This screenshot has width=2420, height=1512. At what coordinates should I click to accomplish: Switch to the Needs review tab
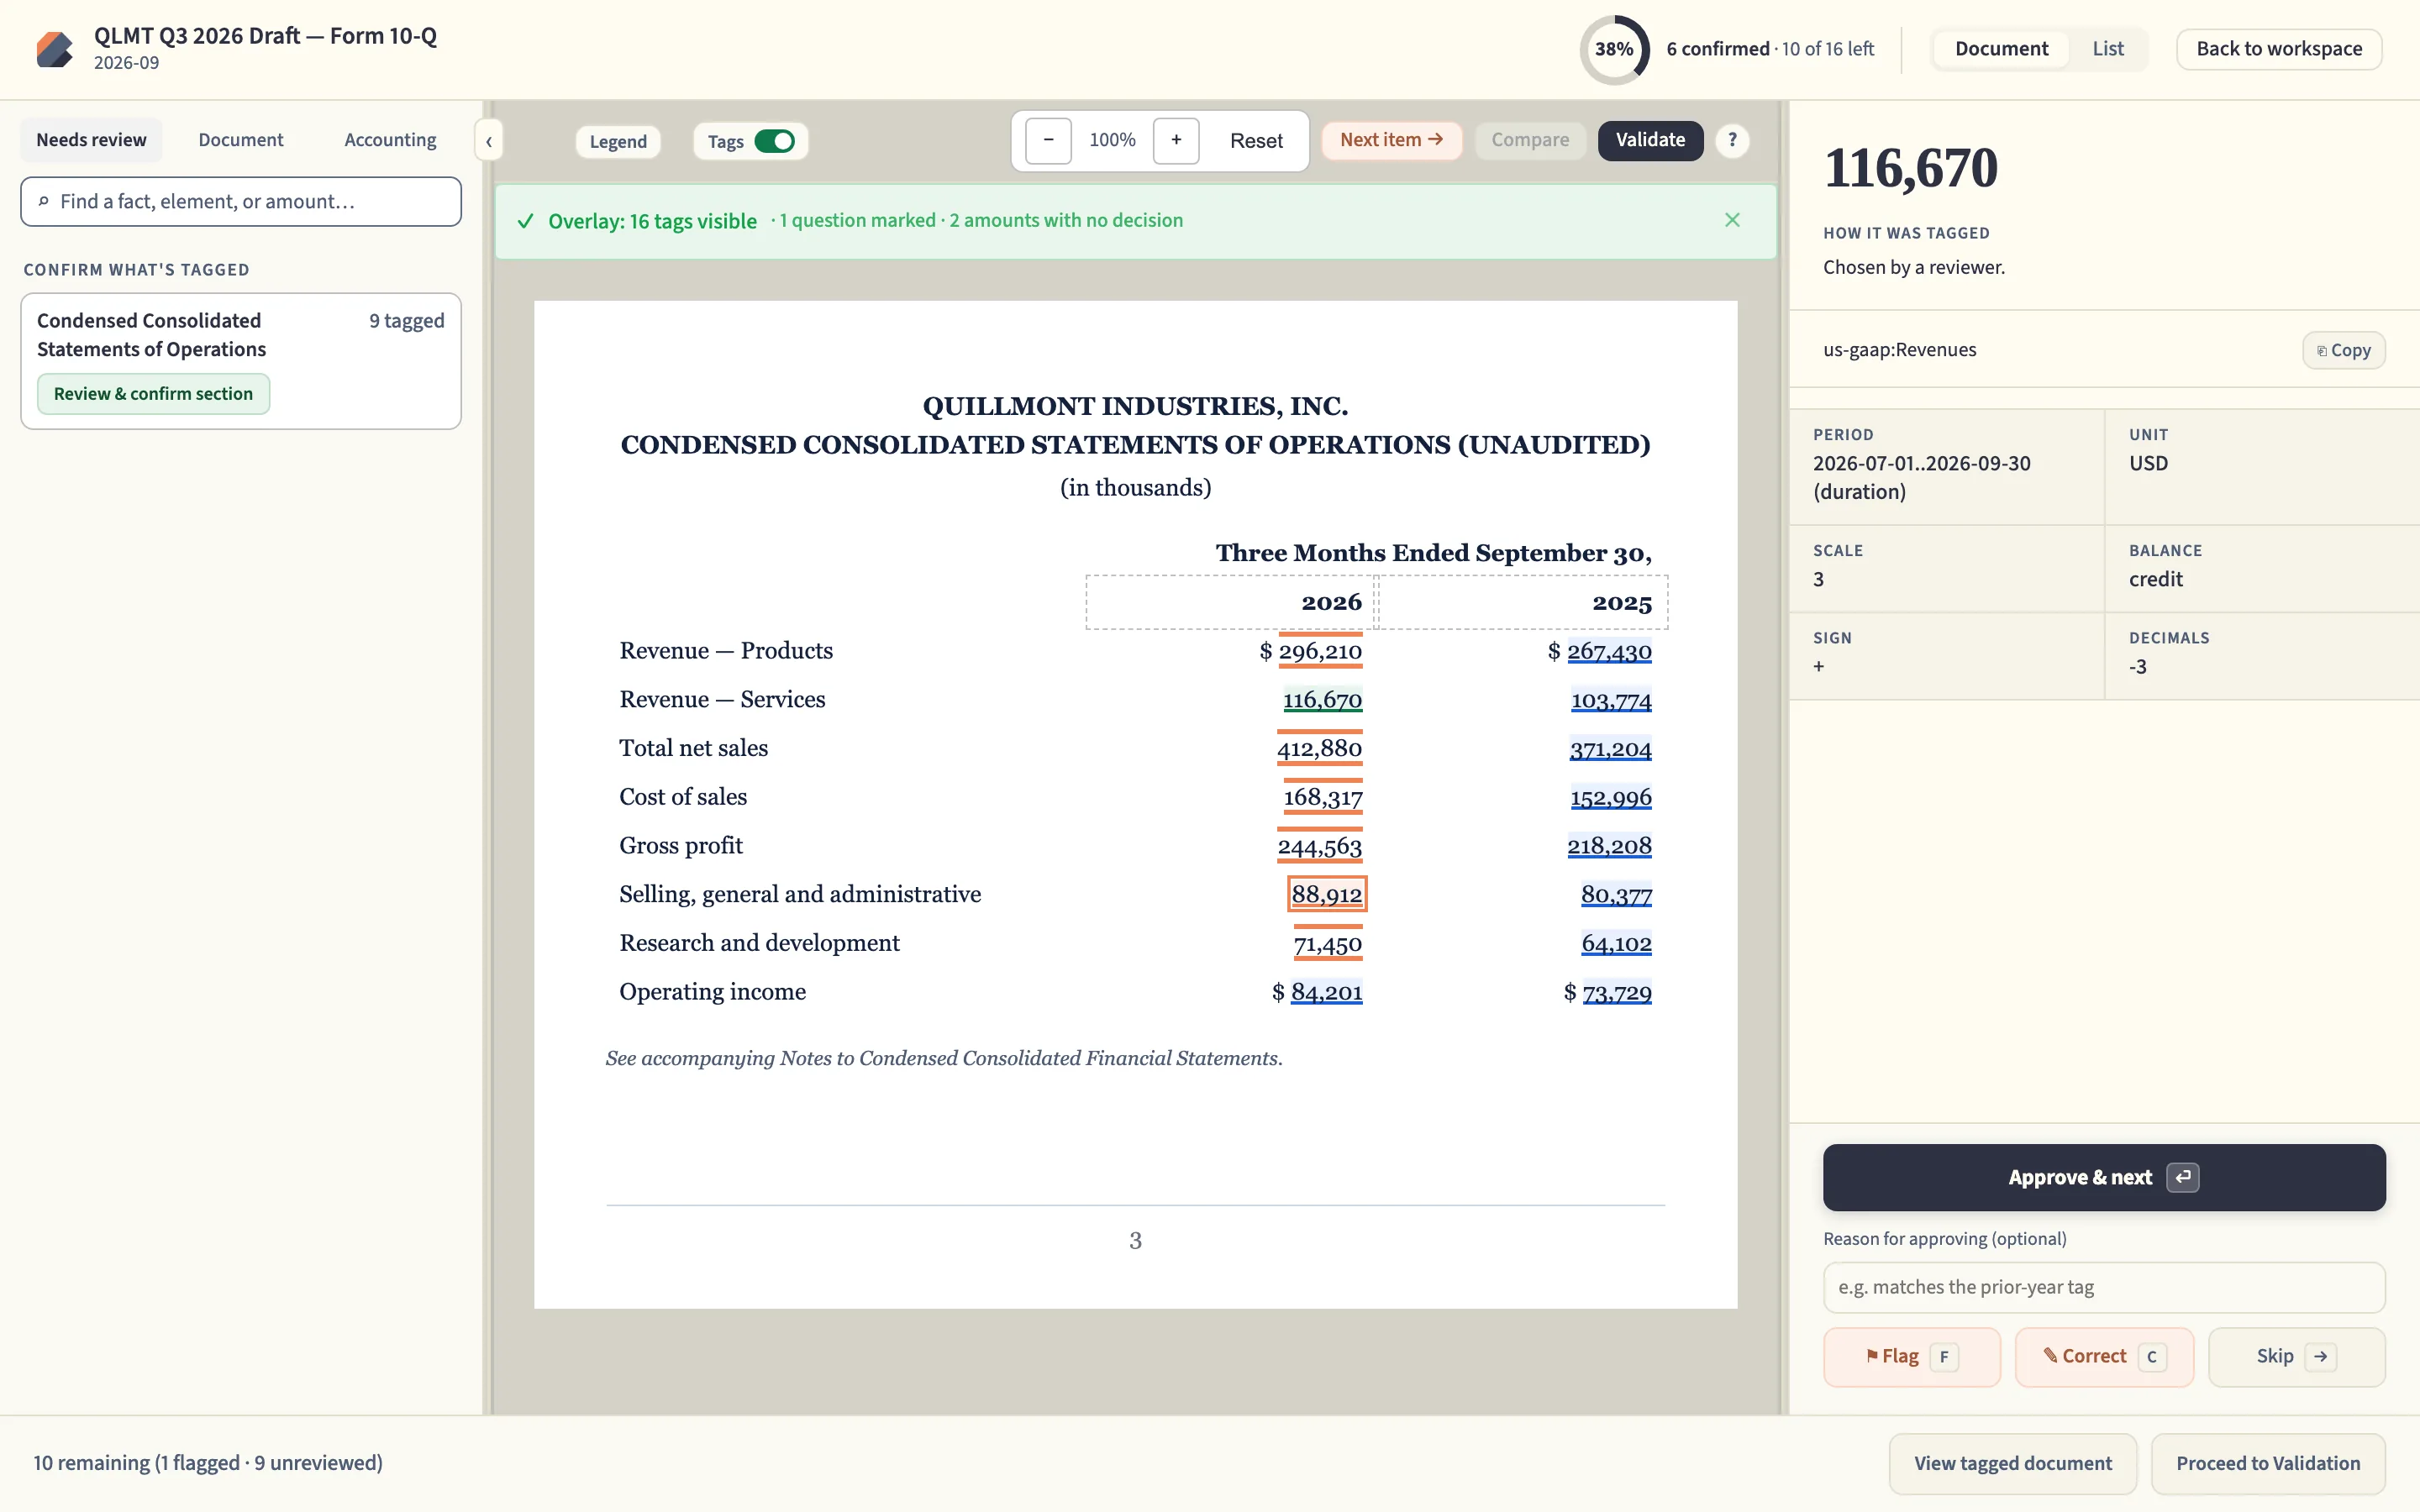(x=91, y=140)
